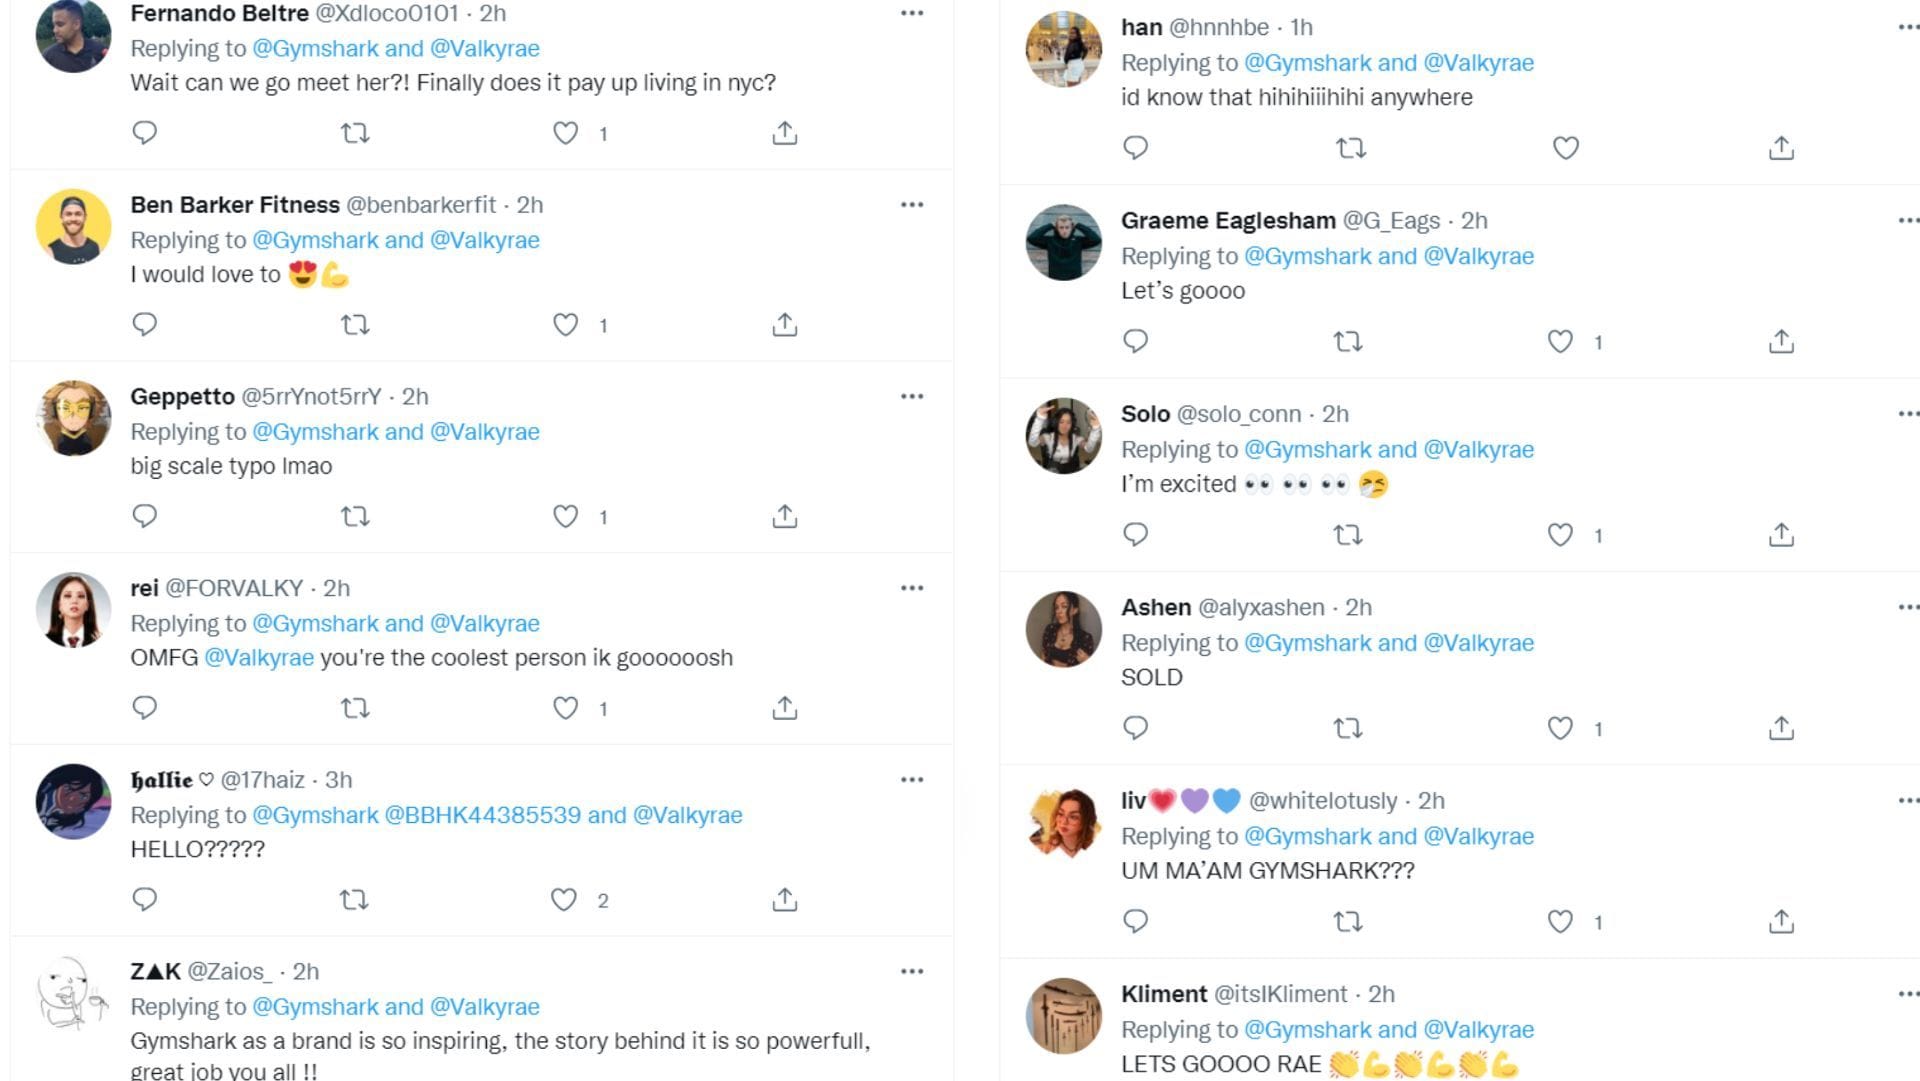Image resolution: width=1920 pixels, height=1081 pixels.
Task: Reply to Z▲K's tweet about Gymshark
Action: pos(145,1079)
